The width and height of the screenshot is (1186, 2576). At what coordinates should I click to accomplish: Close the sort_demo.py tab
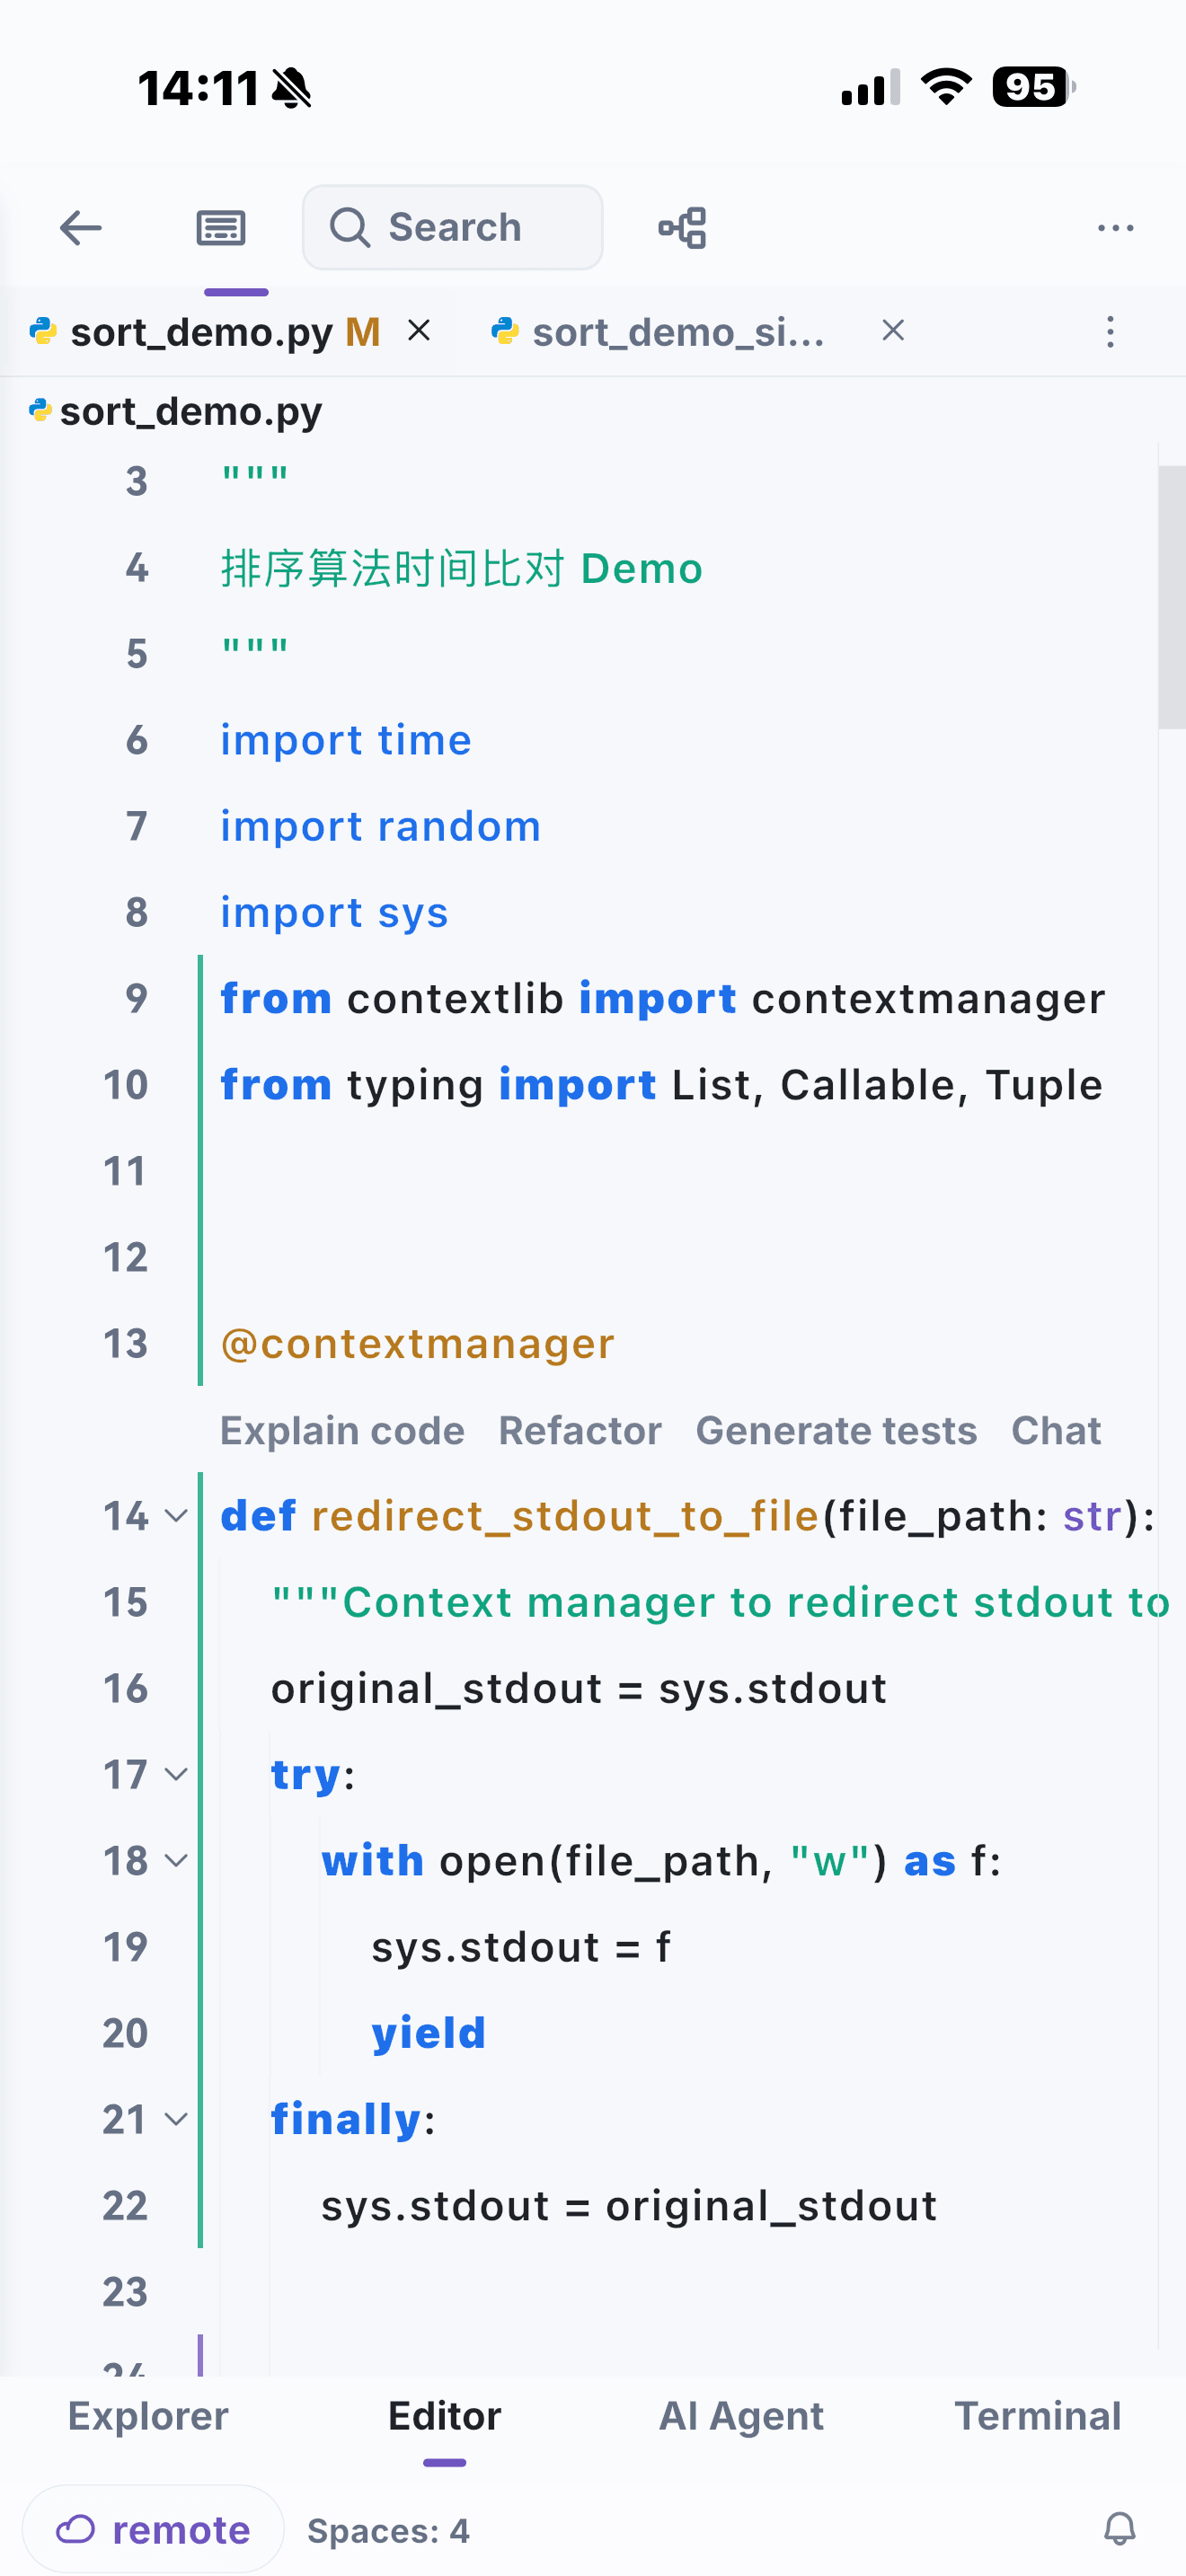tap(420, 331)
